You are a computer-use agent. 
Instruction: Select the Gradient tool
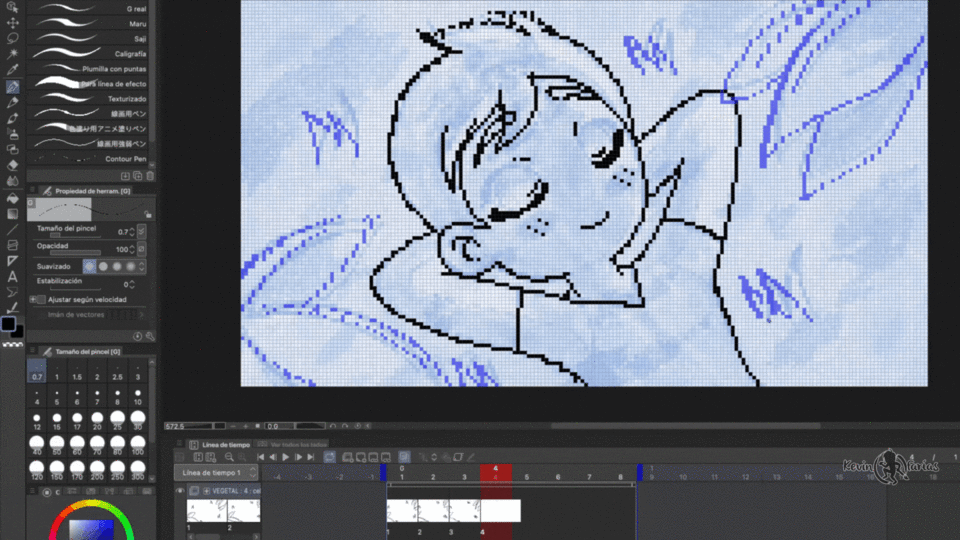(x=12, y=214)
